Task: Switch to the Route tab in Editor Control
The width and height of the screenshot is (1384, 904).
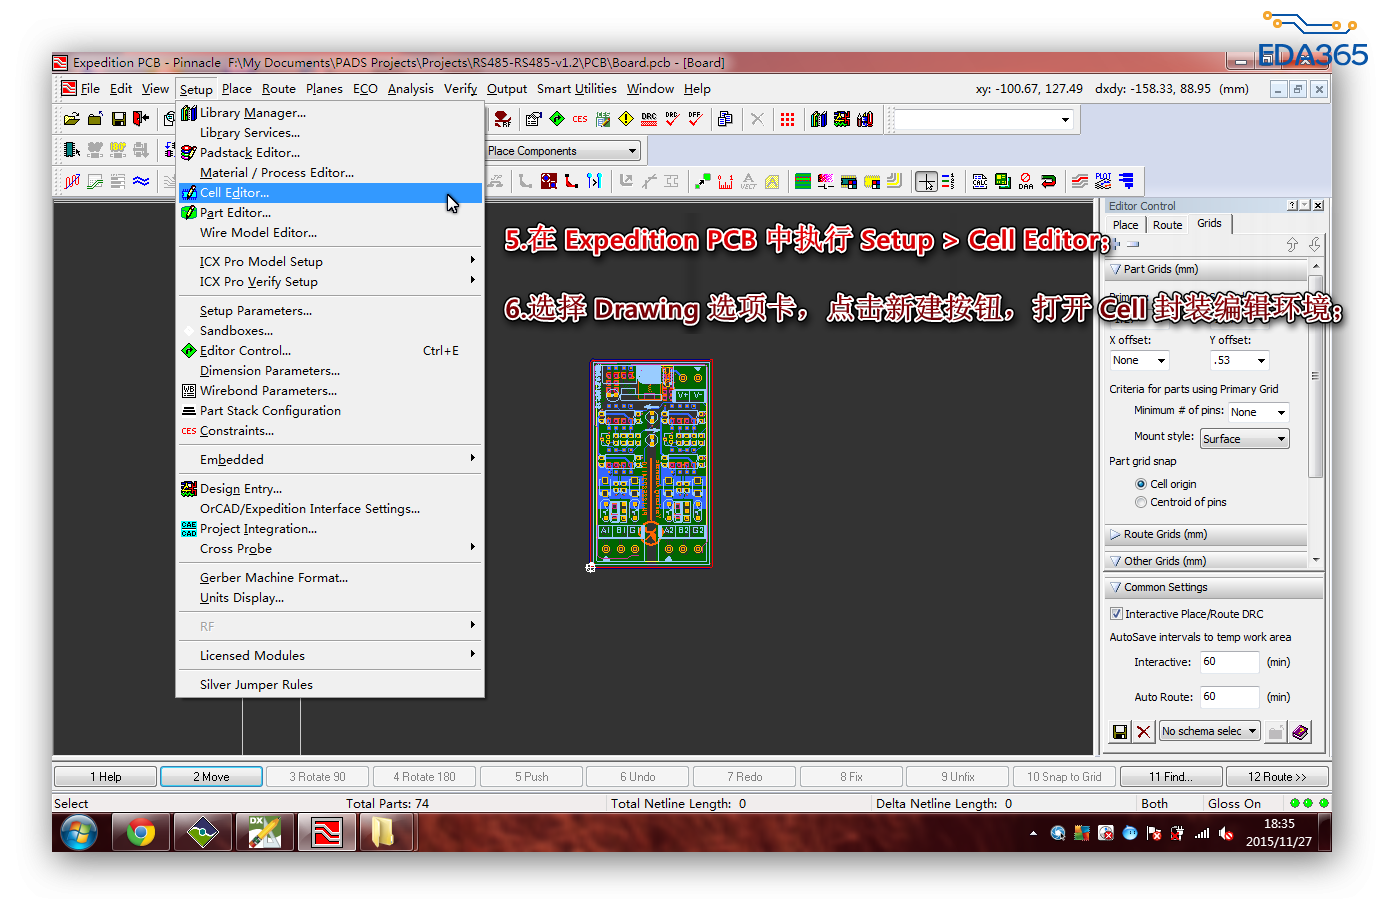Action: point(1167,225)
